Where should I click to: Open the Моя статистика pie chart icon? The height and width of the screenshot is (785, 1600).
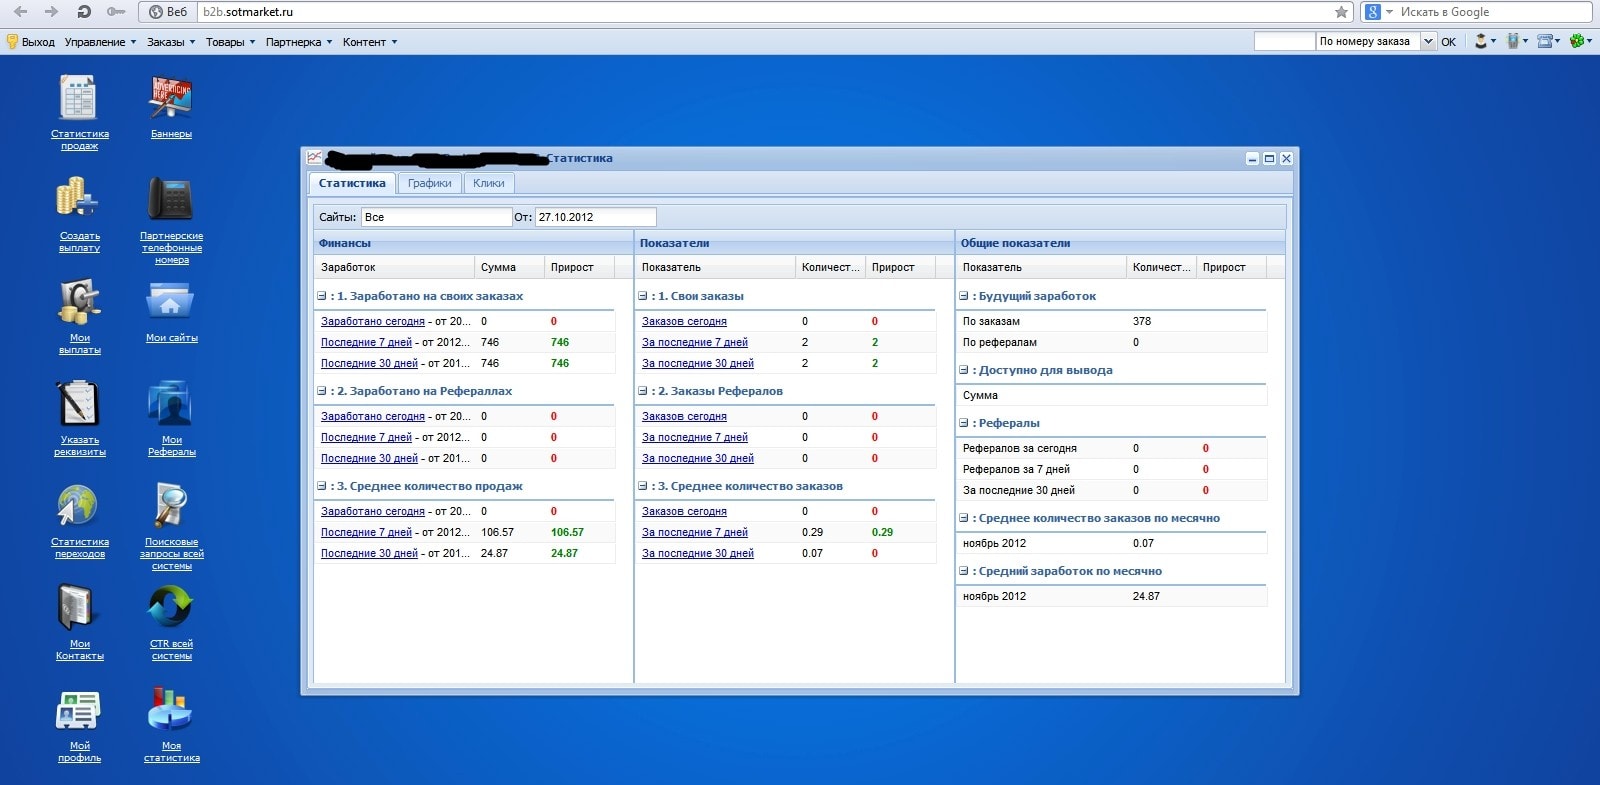click(171, 710)
